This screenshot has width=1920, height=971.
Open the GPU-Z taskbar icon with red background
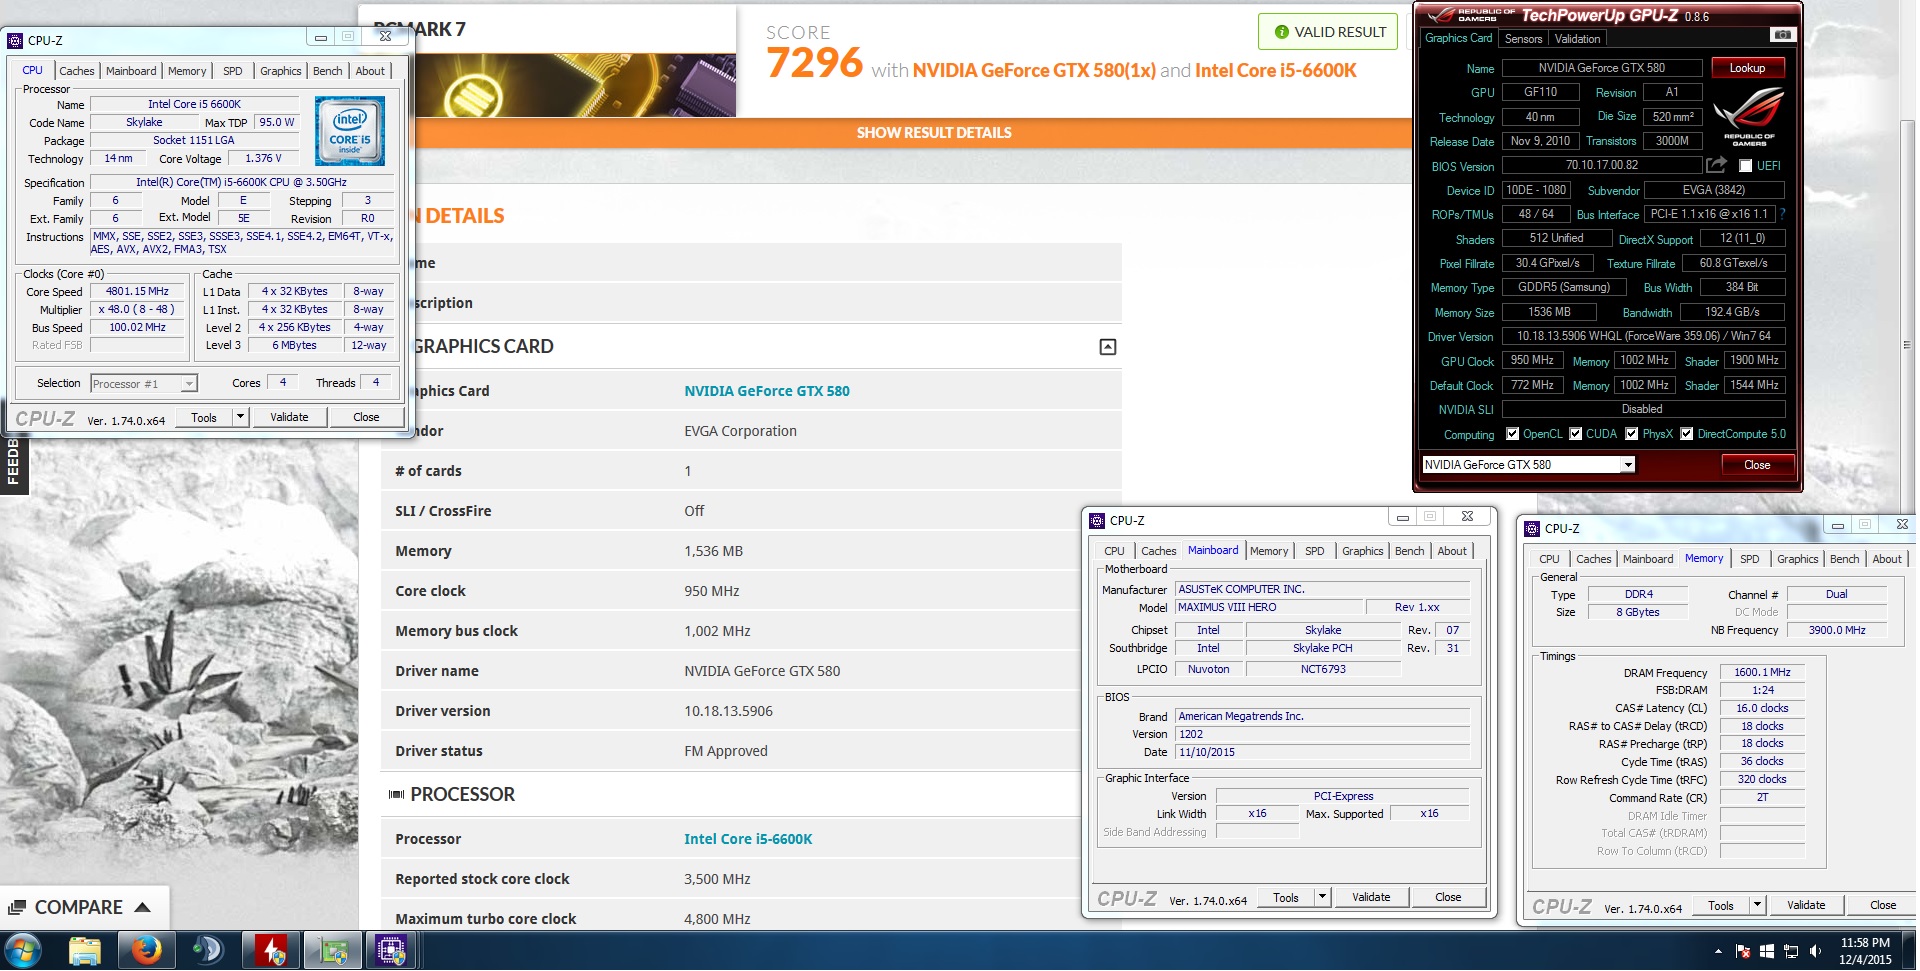click(x=270, y=950)
